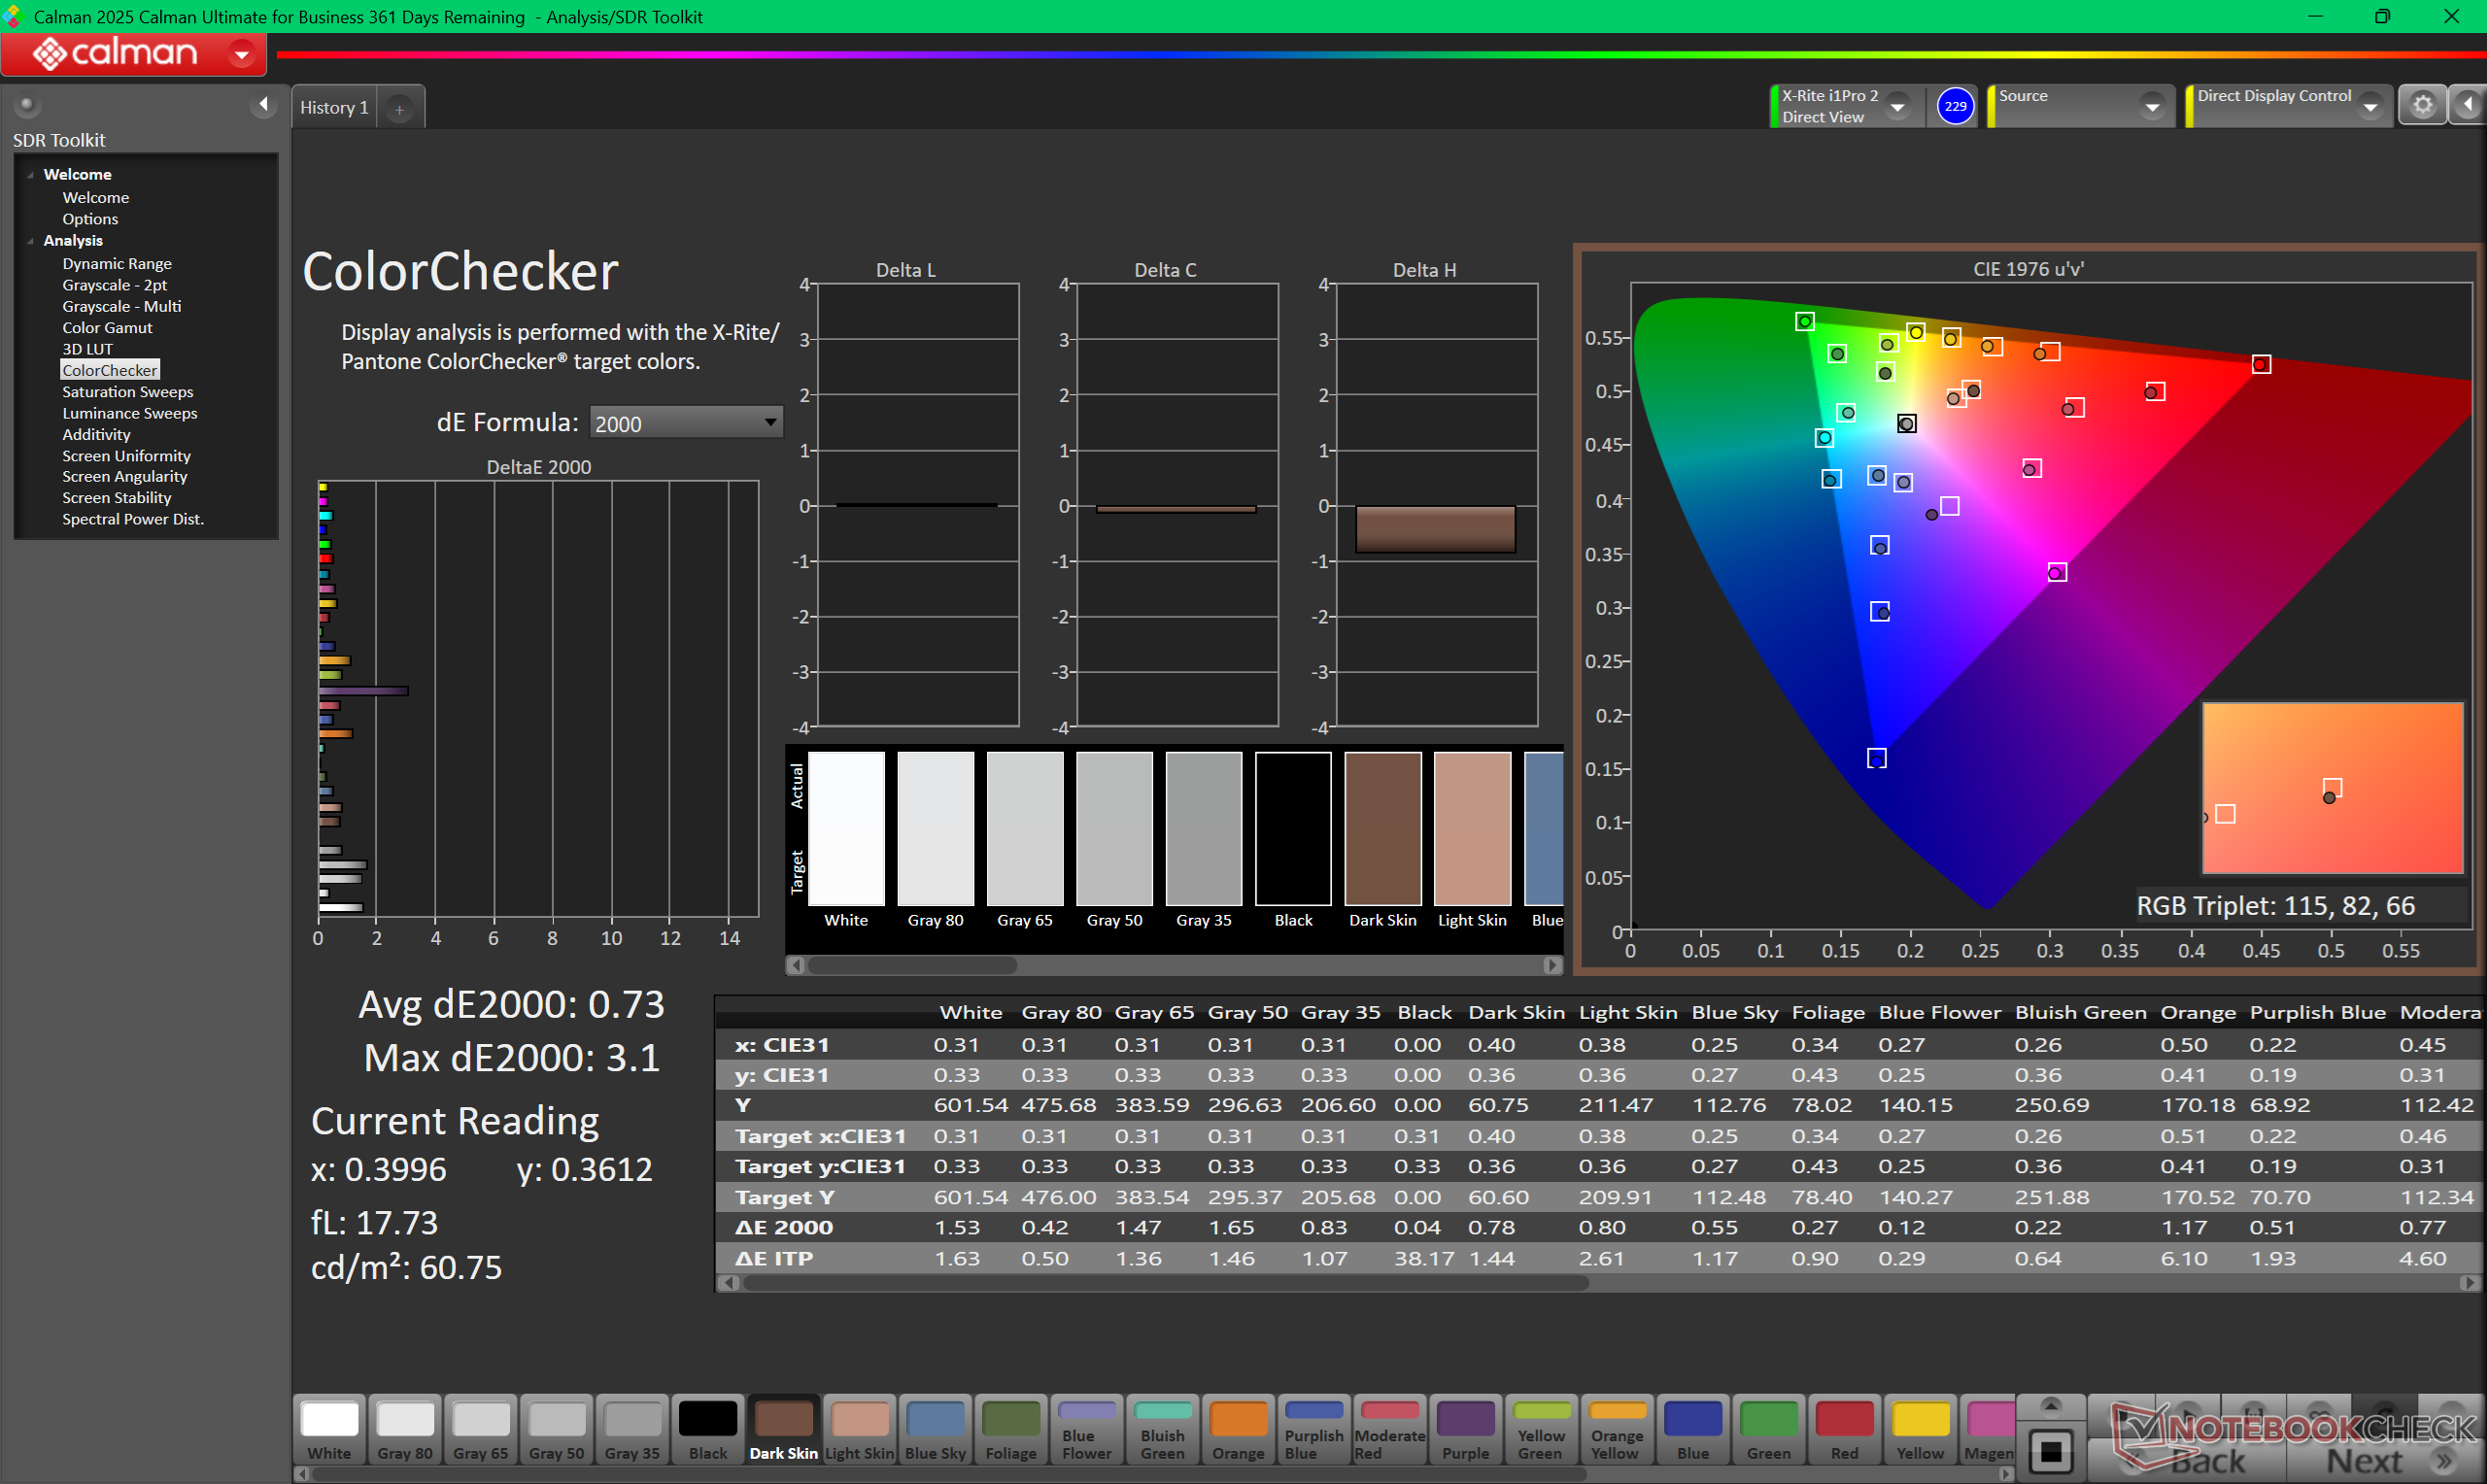Click the data table horizontal scrollbar

coord(1165,1283)
